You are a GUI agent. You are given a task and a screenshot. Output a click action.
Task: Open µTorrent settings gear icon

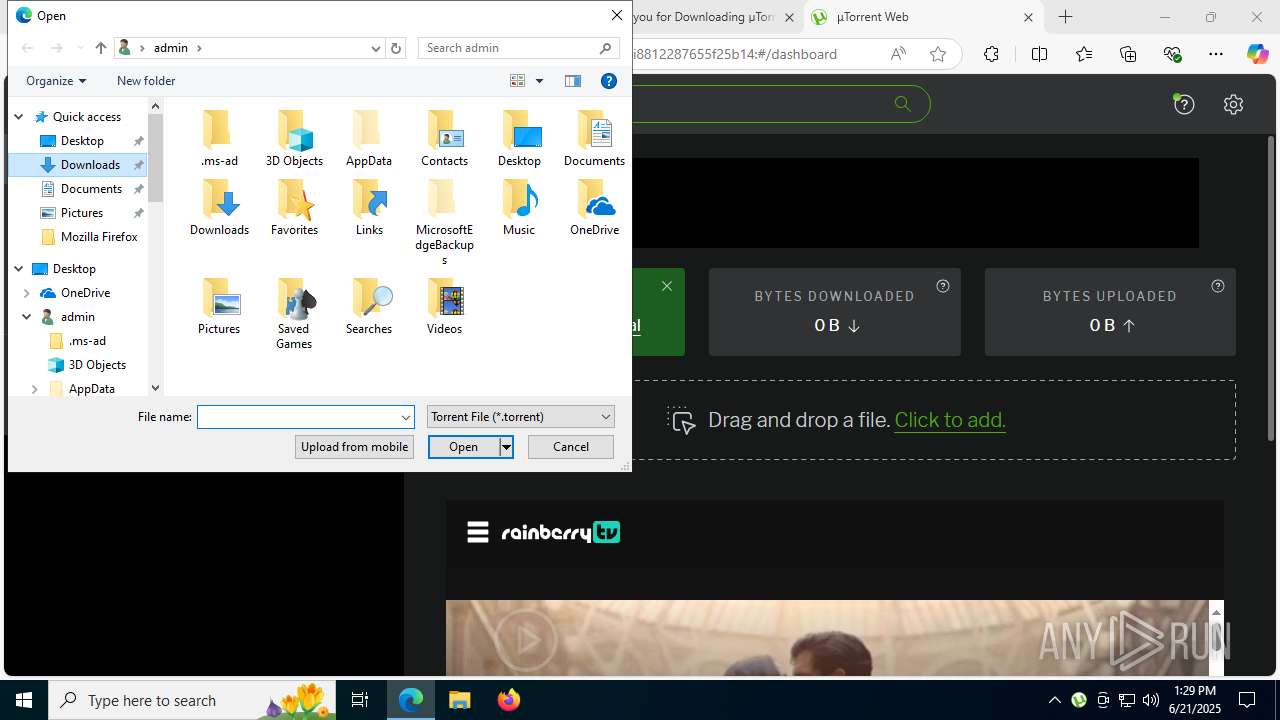[x=1233, y=104]
